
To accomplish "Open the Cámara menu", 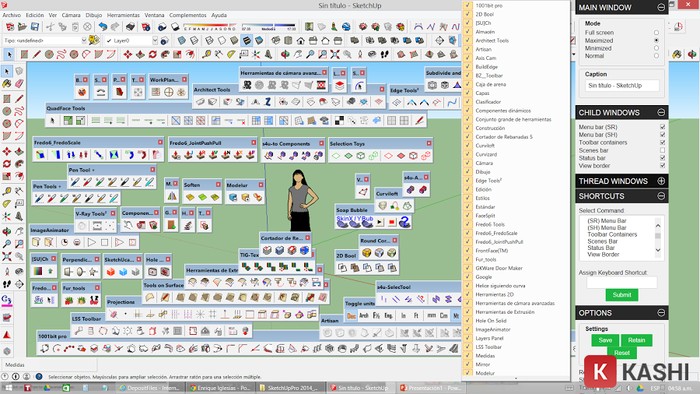I will point(71,15).
